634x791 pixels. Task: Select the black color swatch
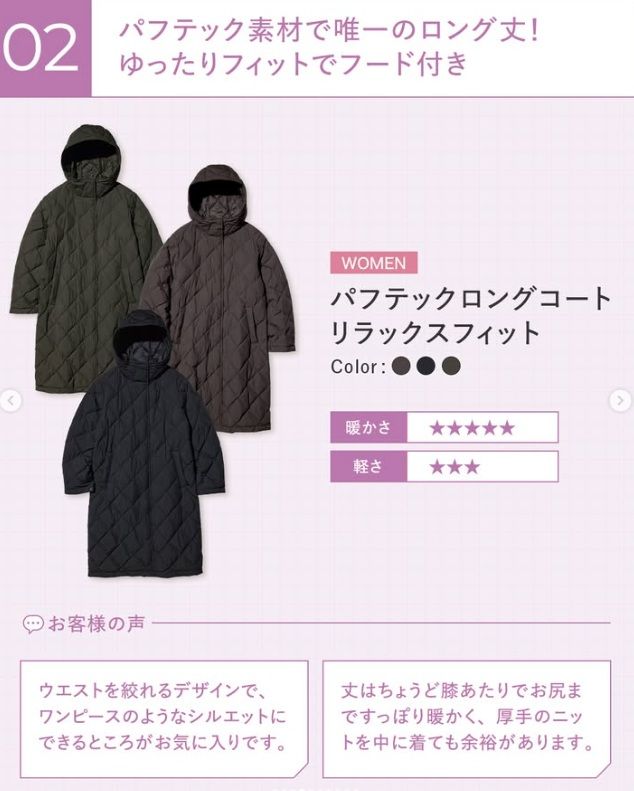click(426, 366)
